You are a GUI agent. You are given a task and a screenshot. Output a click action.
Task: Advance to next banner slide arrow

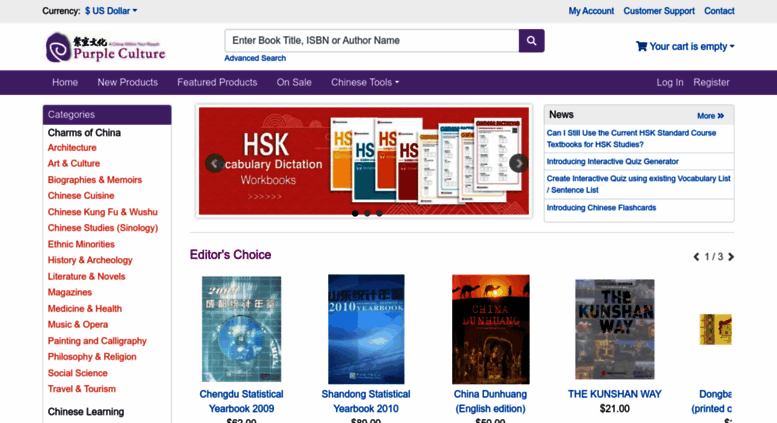pos(518,163)
